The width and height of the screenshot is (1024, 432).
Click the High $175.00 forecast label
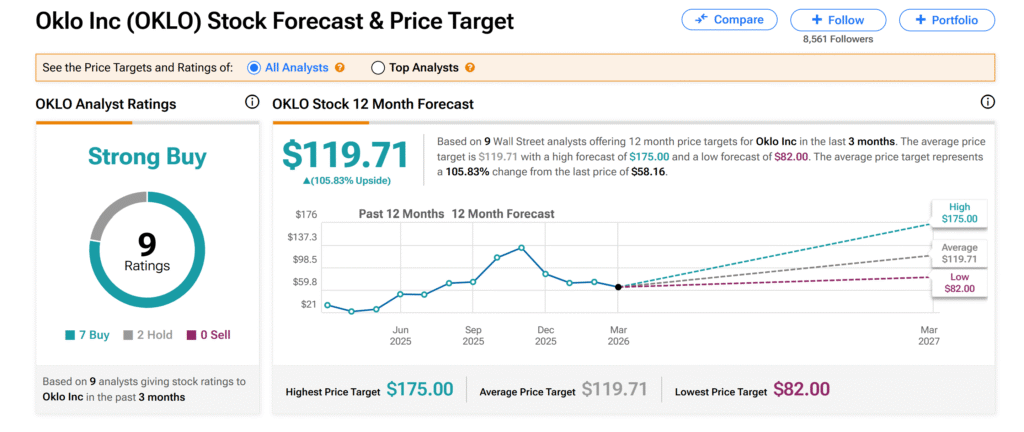pyautogui.click(x=958, y=212)
